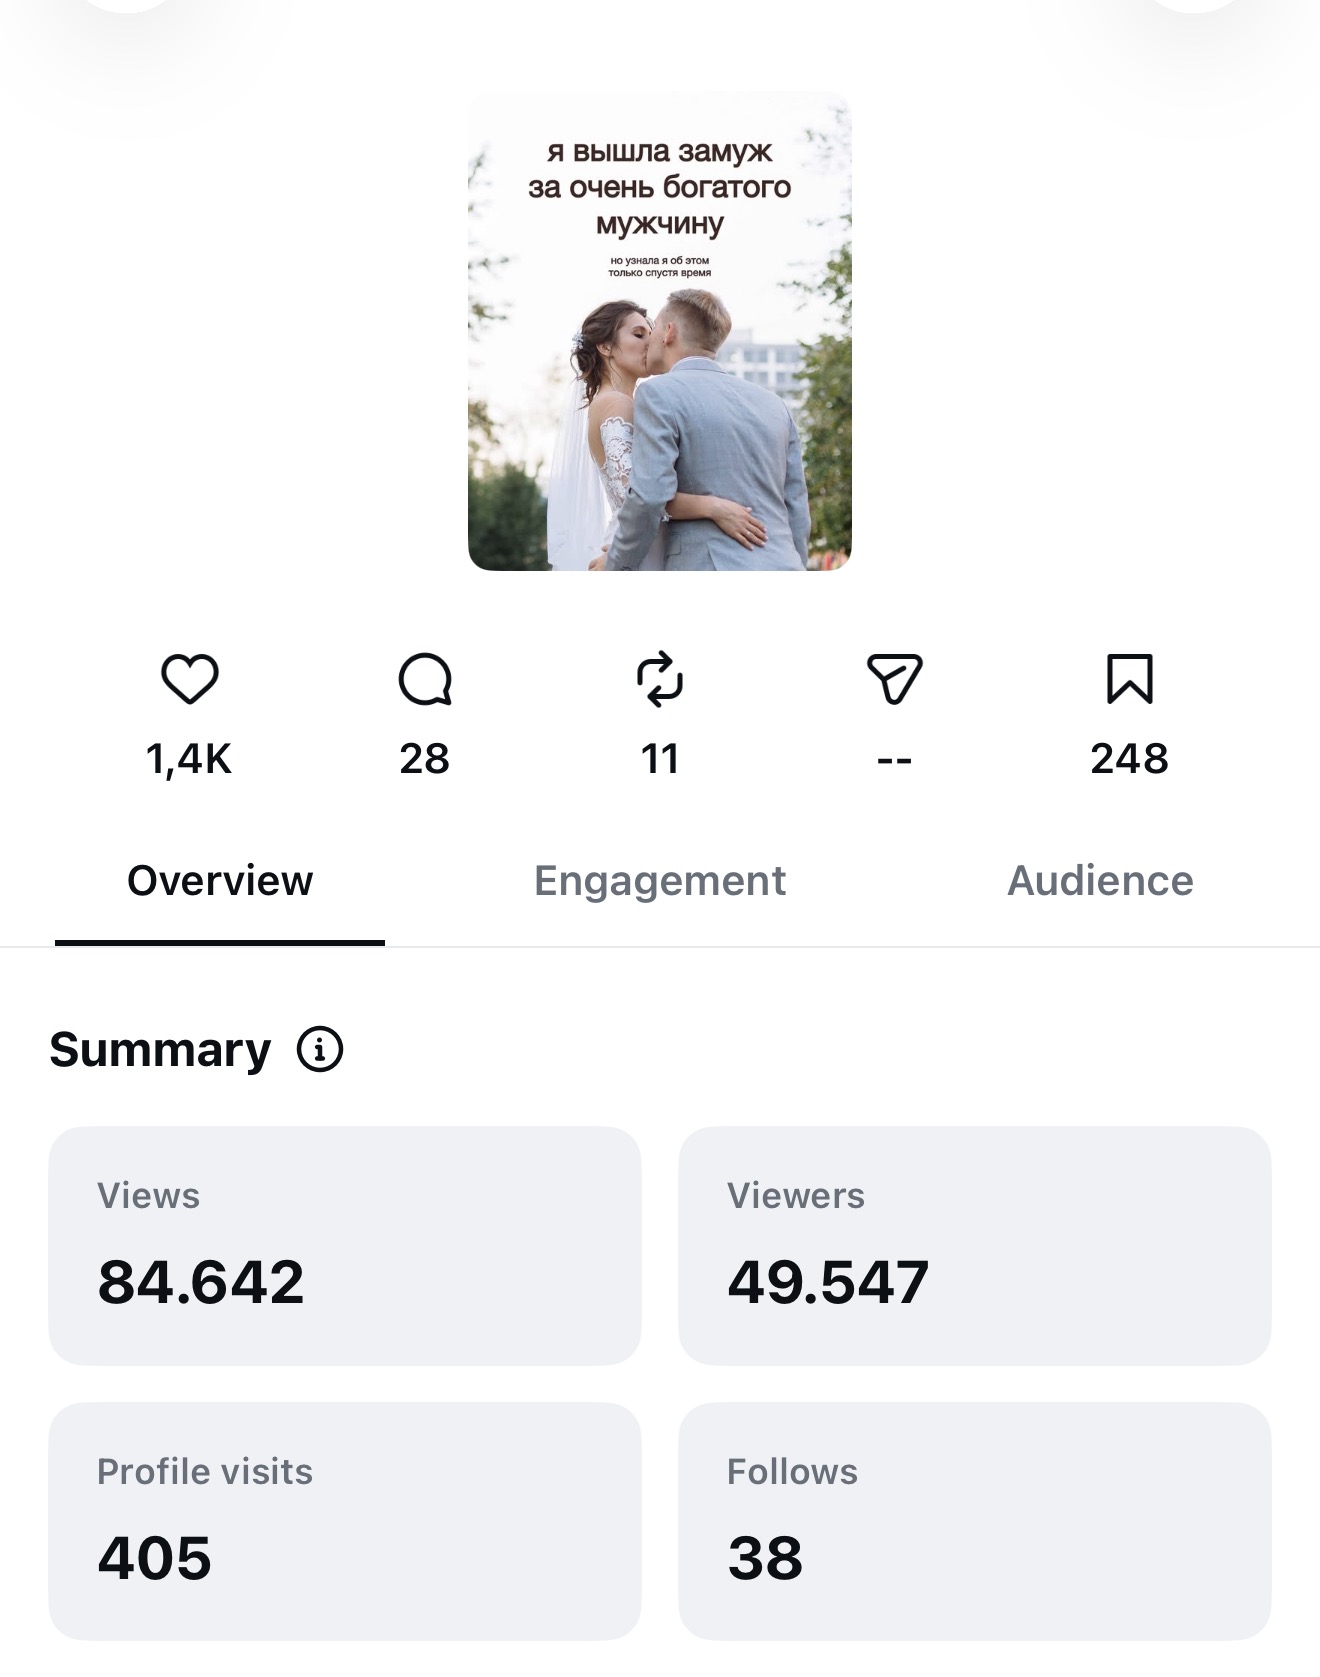Switch to the Engagement tab
1320x1677 pixels.
click(660, 881)
